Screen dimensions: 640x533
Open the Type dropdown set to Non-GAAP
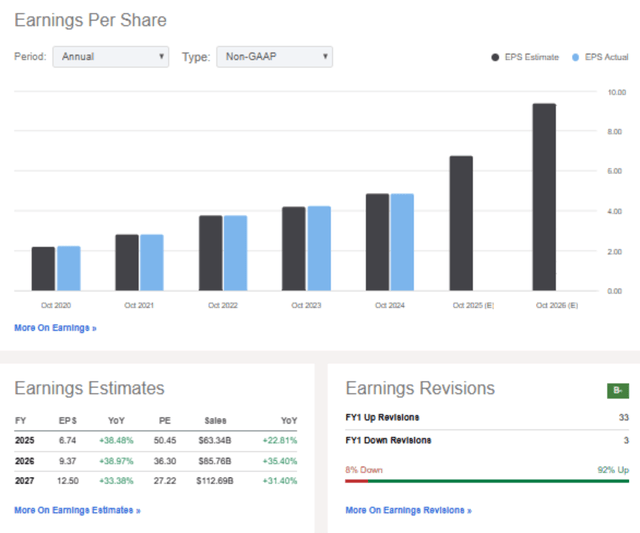(274, 57)
